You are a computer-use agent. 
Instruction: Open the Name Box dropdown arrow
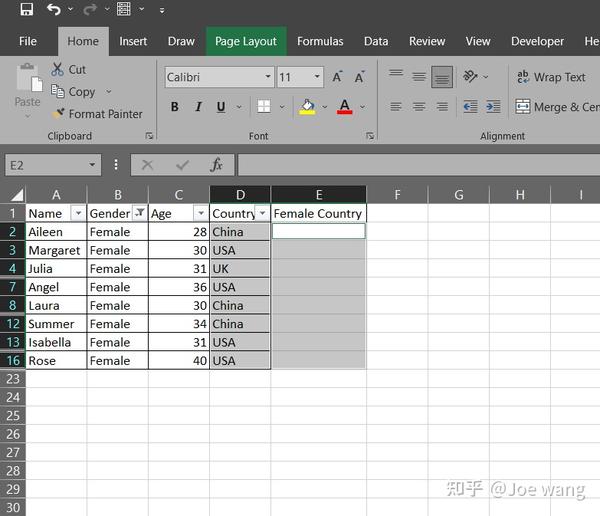[x=92, y=165]
